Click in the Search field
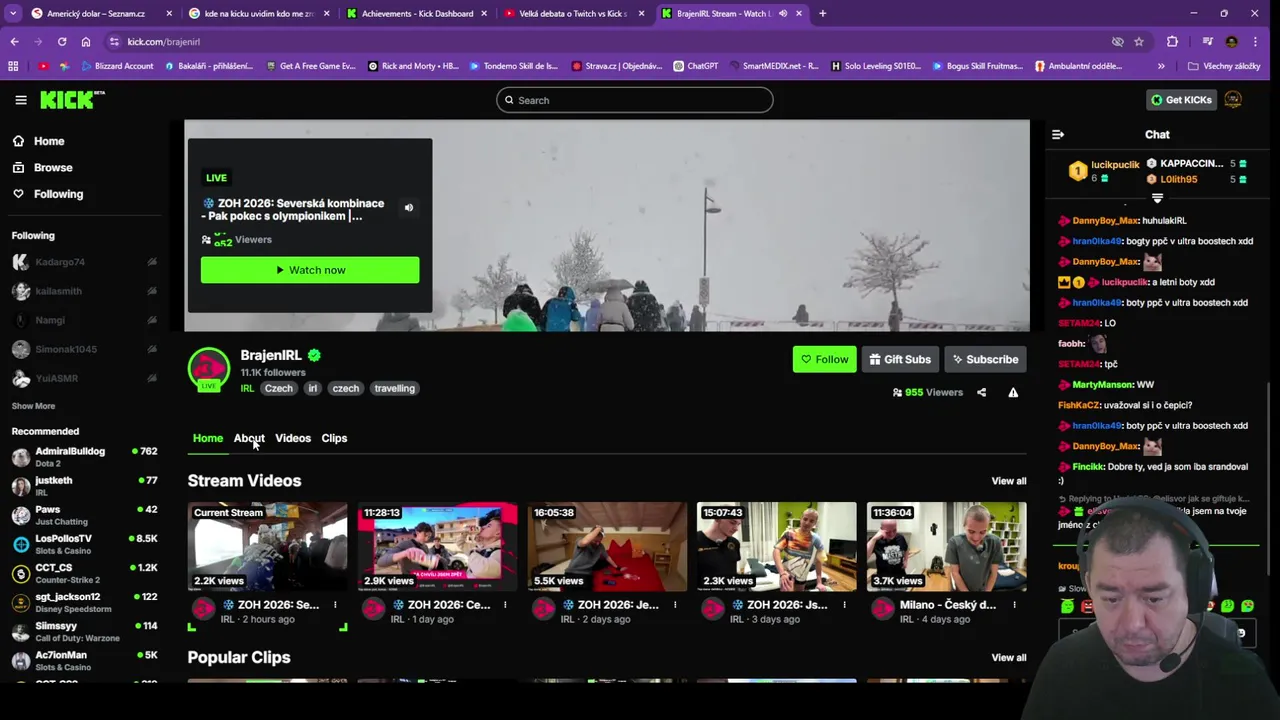Image resolution: width=1280 pixels, height=720 pixels. pos(634,100)
